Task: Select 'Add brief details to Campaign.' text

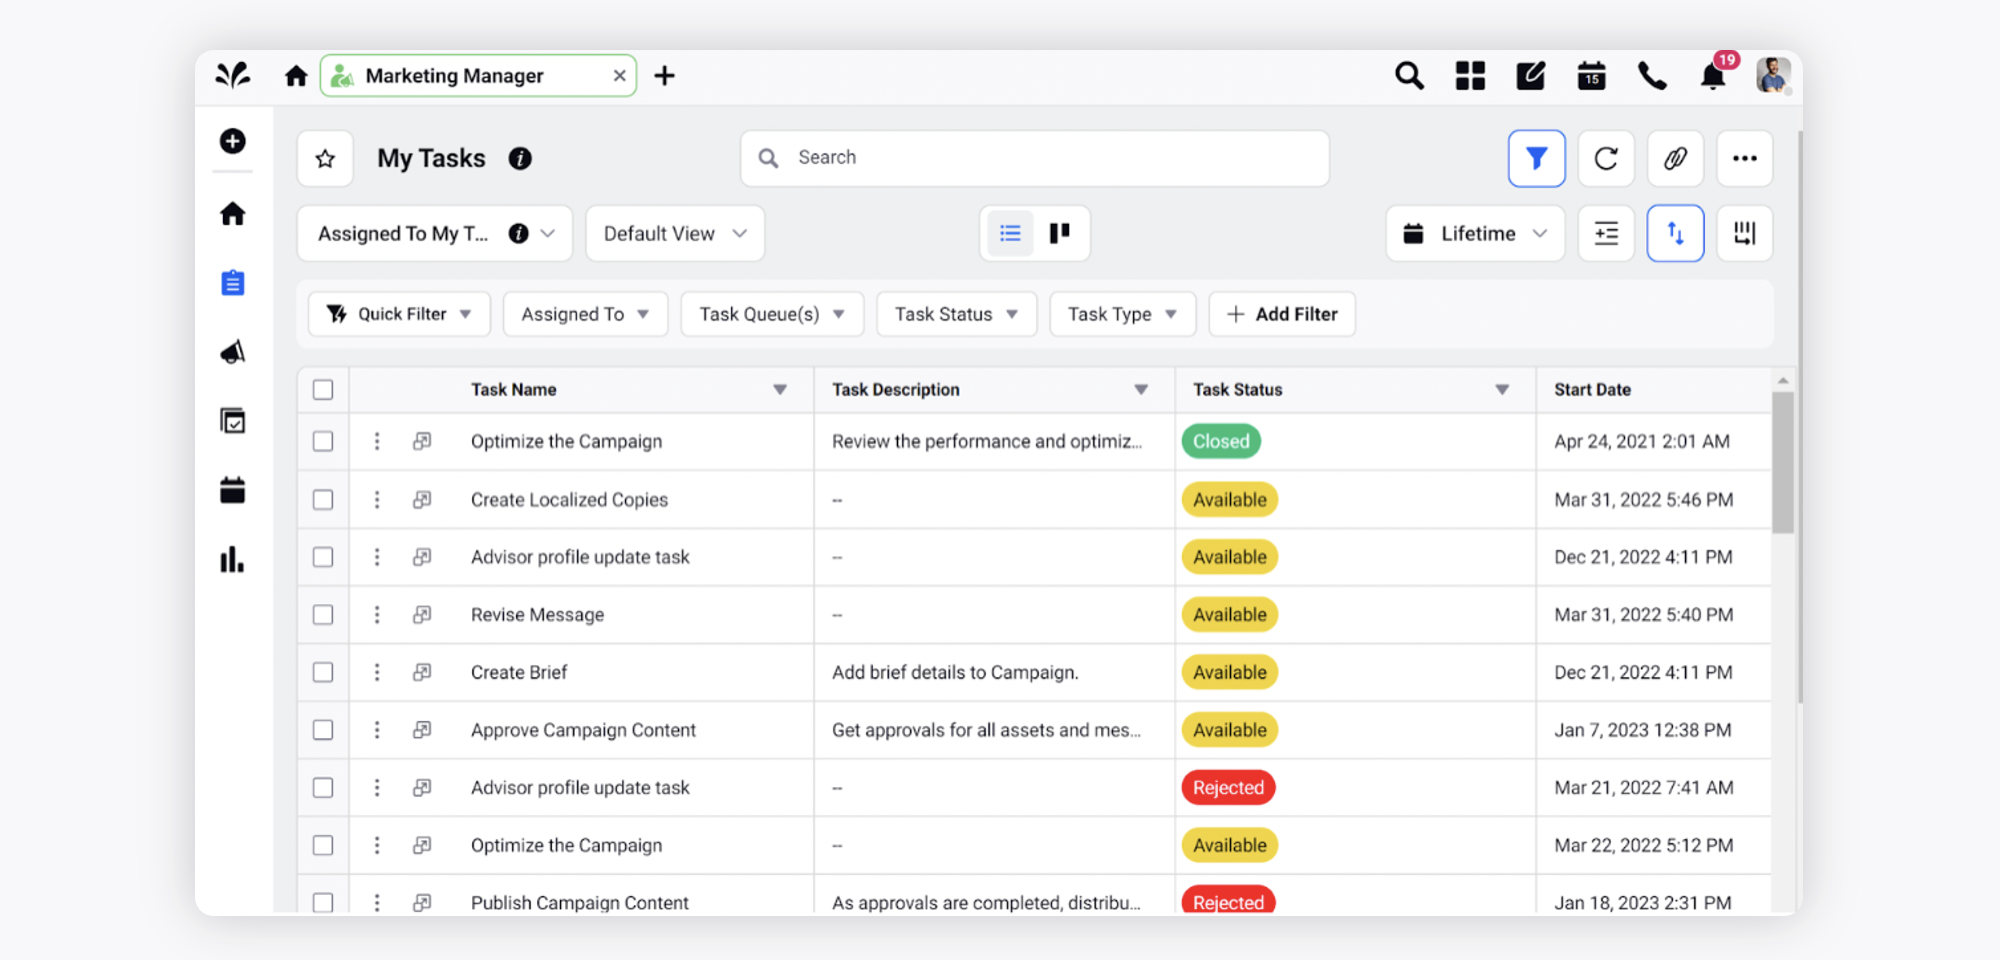Action: 955,672
